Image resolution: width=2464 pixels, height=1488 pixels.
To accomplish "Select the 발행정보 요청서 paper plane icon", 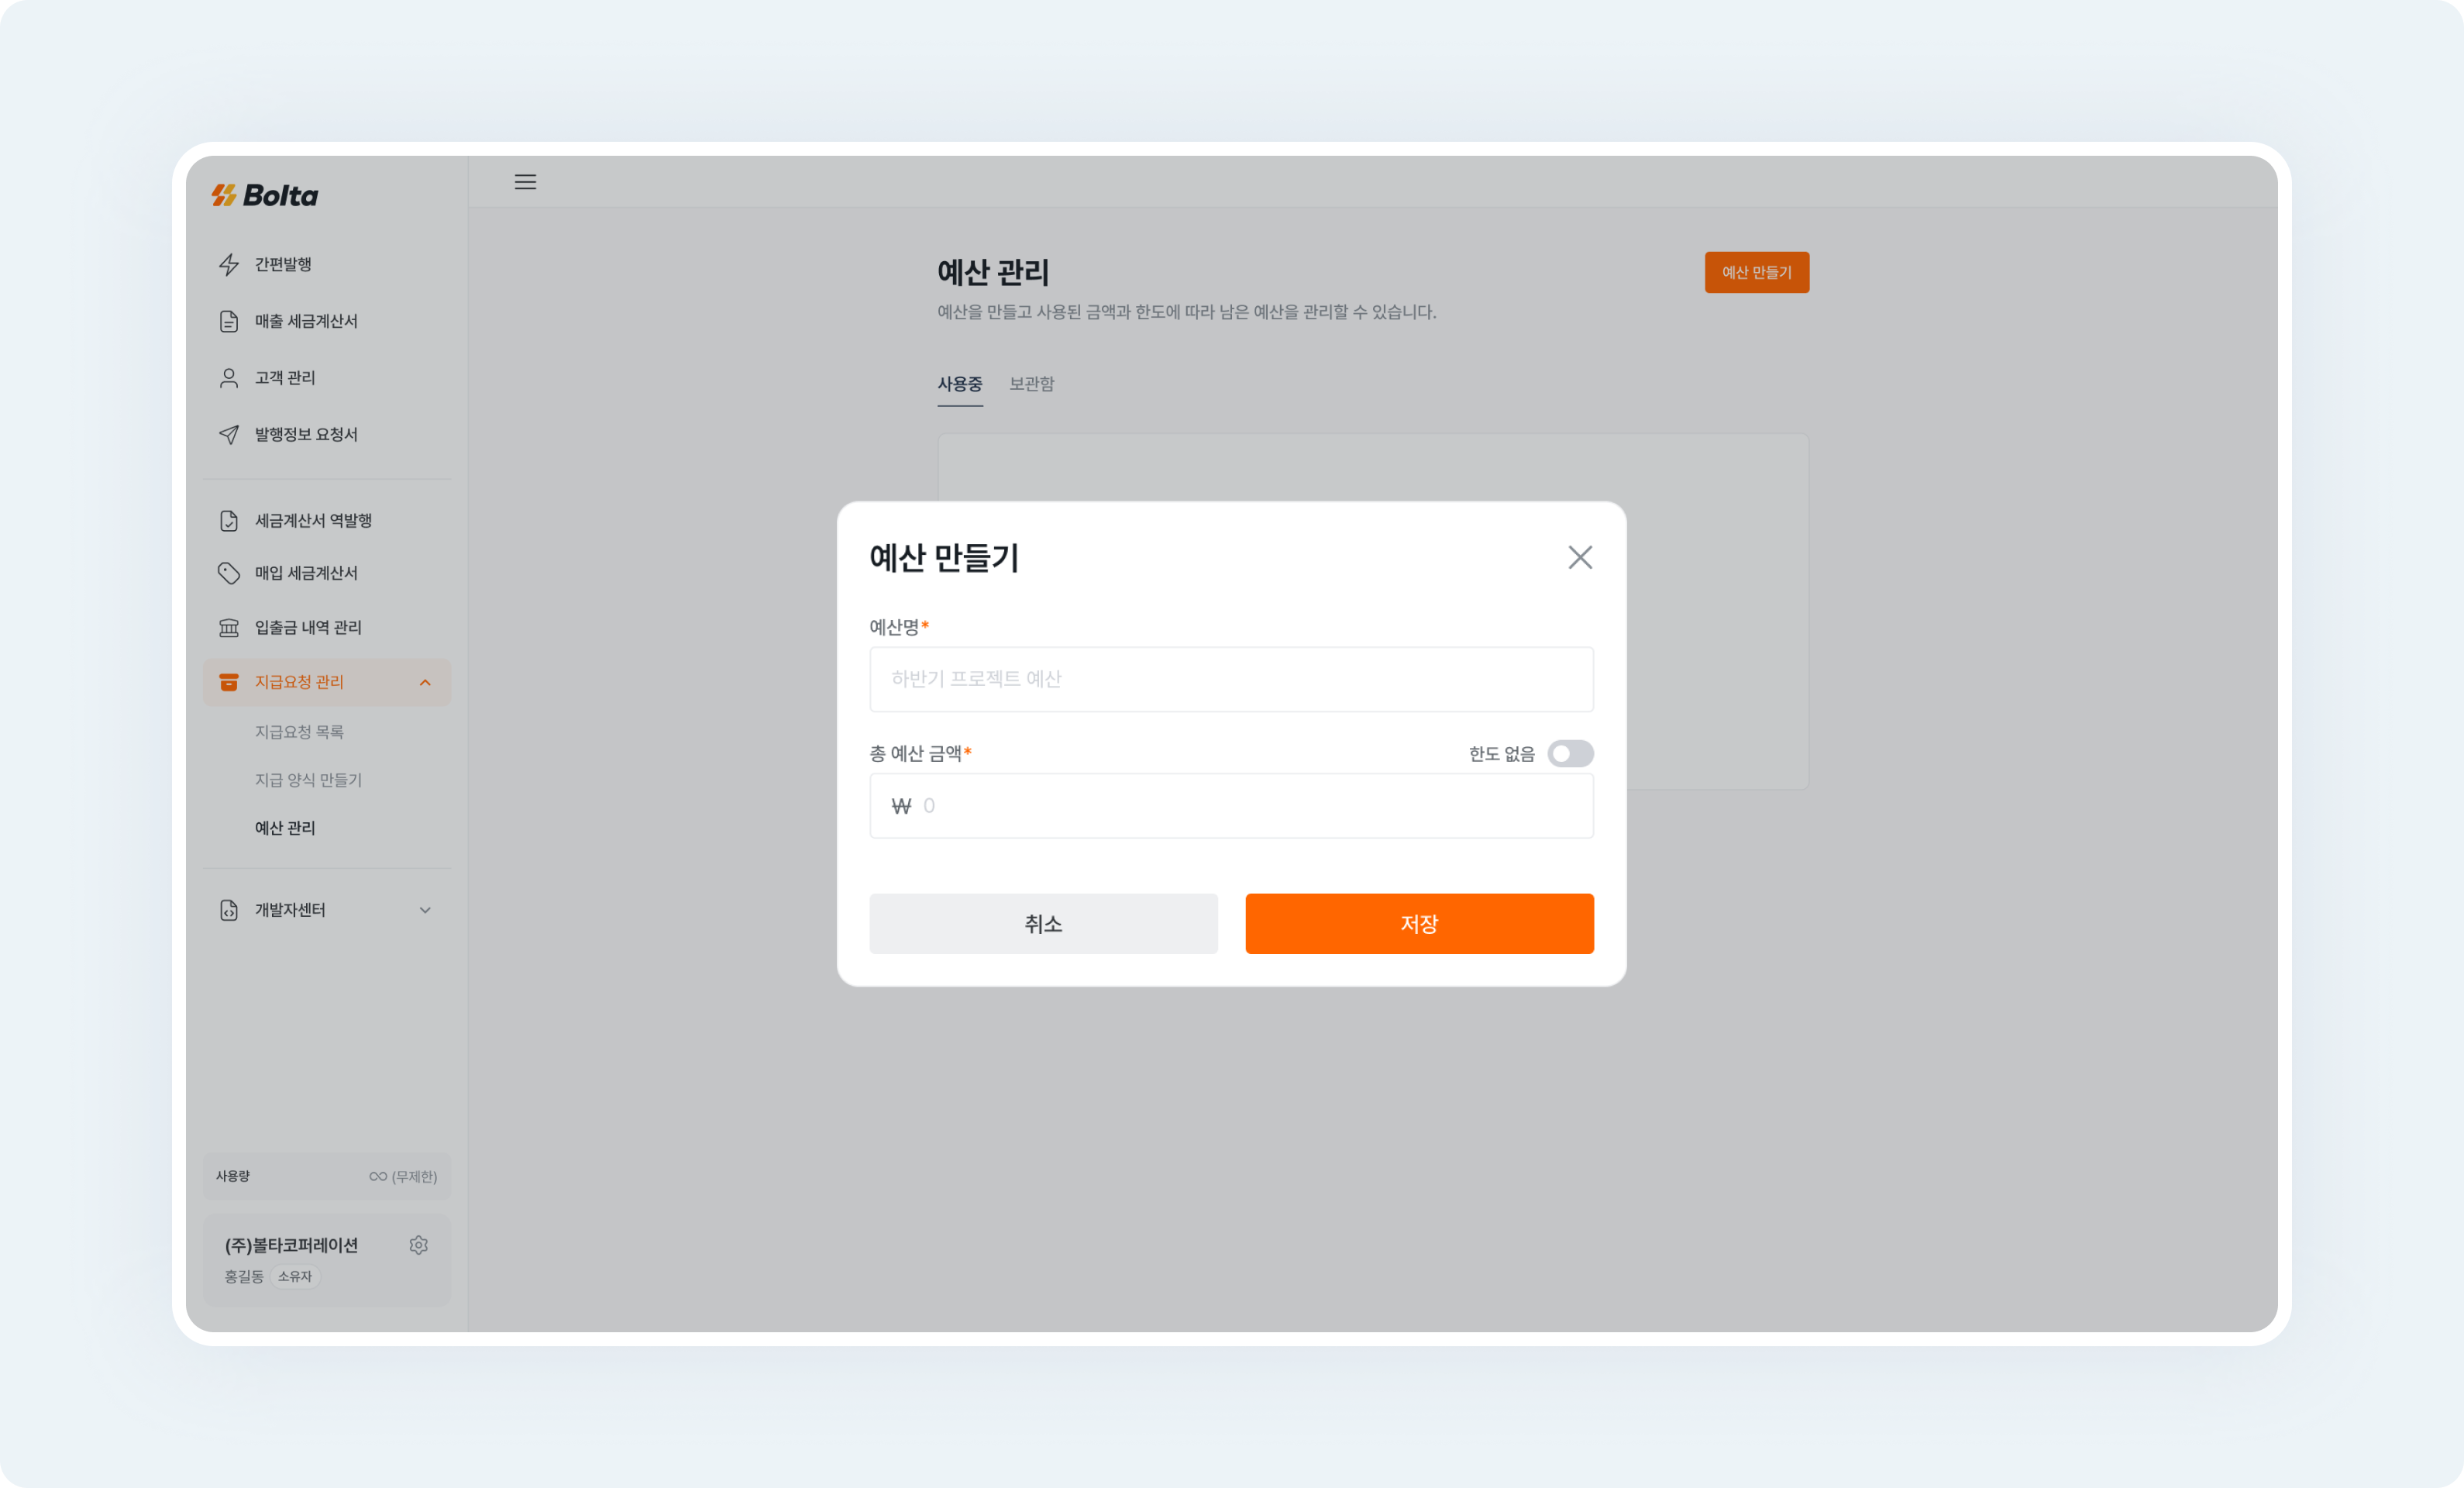I will (228, 434).
